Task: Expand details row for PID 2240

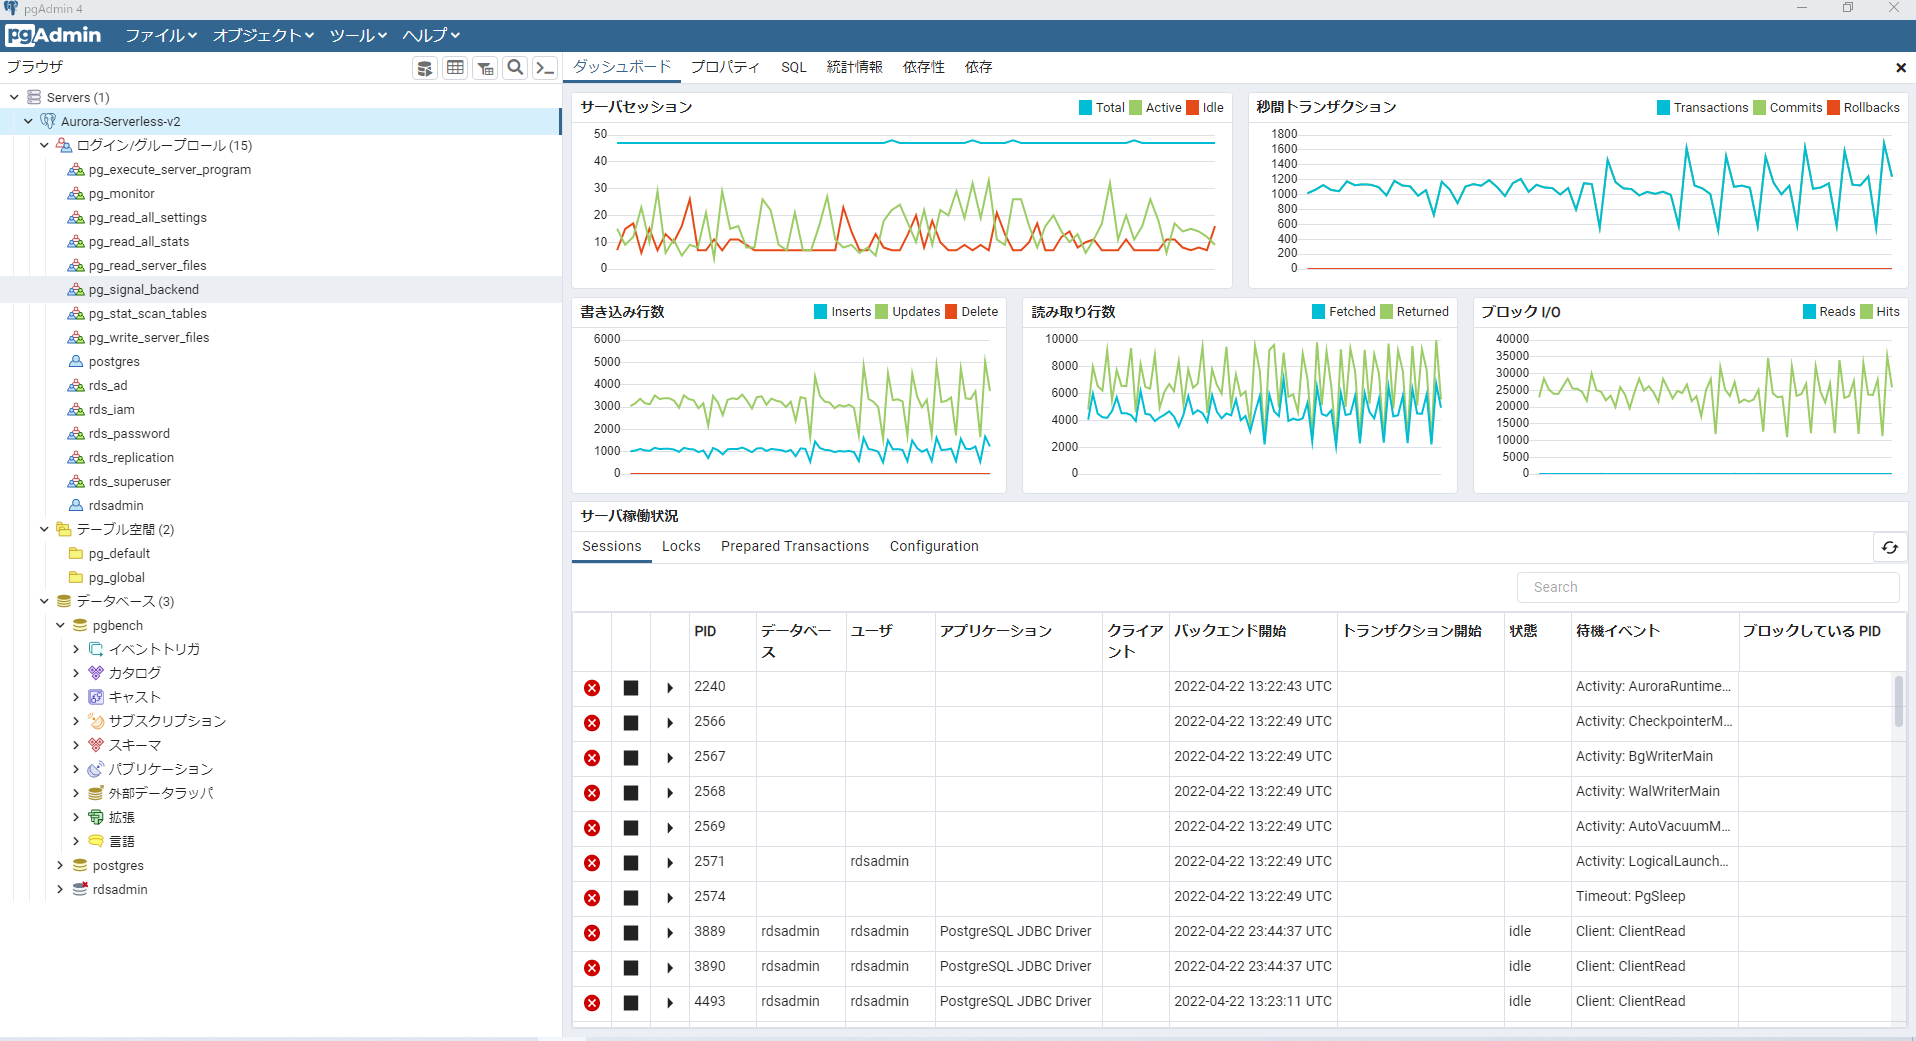Action: click(670, 688)
